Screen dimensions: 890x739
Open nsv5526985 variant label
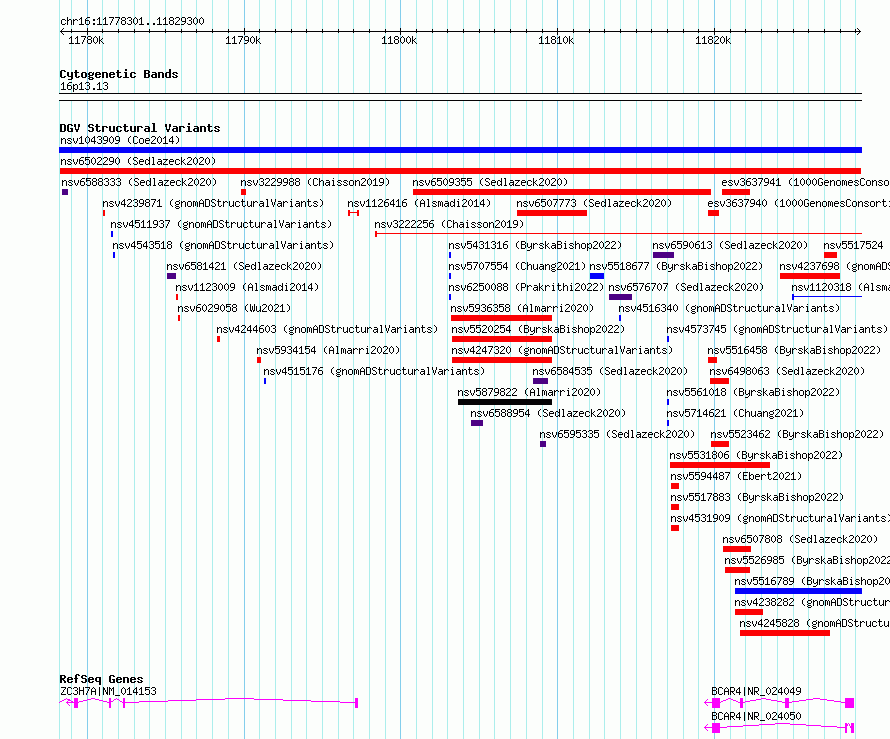click(807, 560)
